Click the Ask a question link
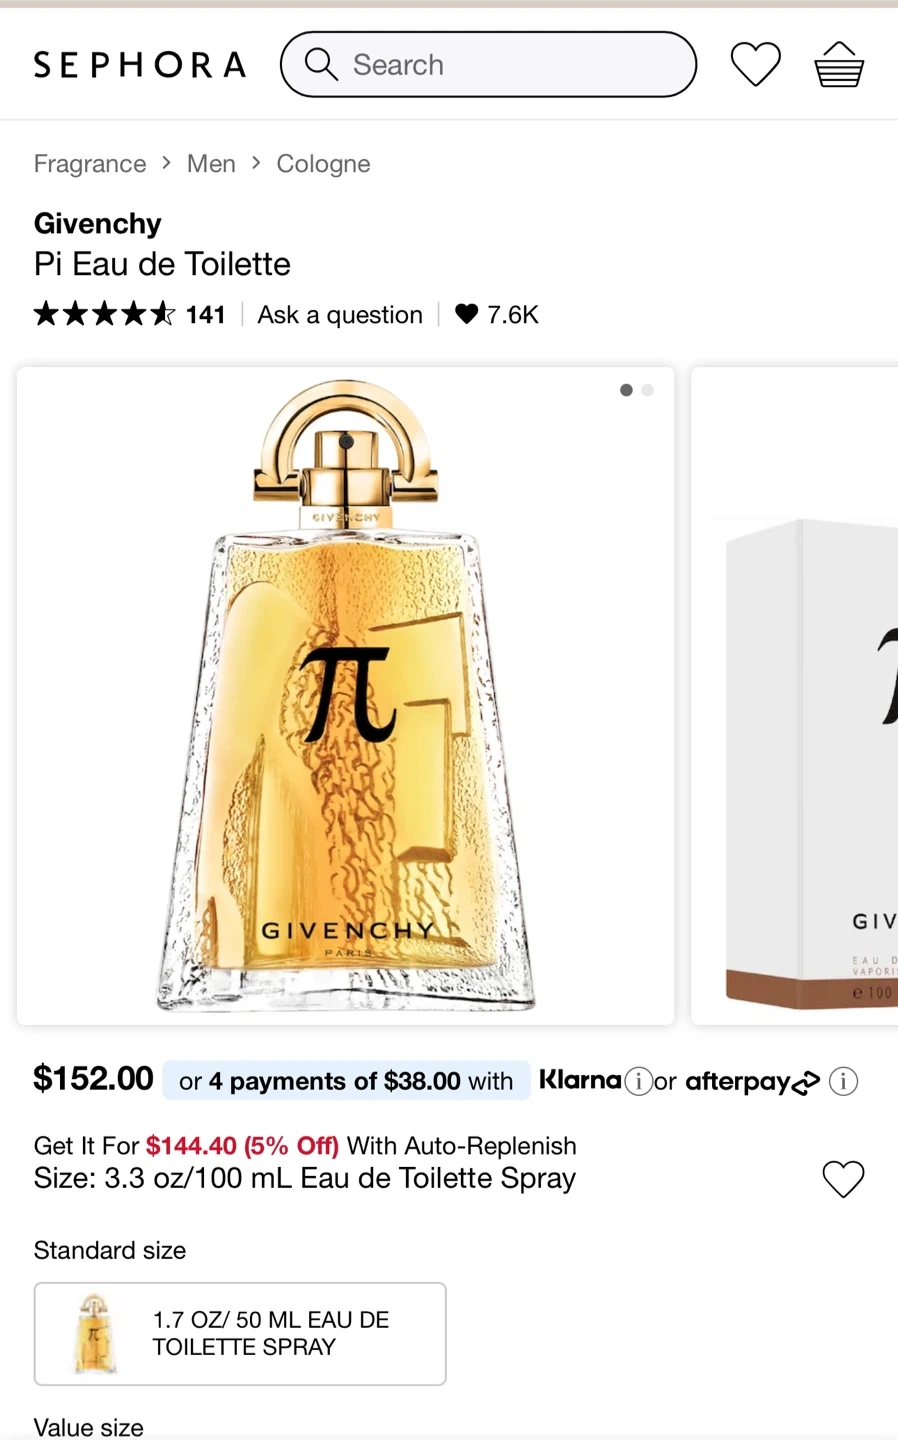The height and width of the screenshot is (1440, 898). coord(340,314)
